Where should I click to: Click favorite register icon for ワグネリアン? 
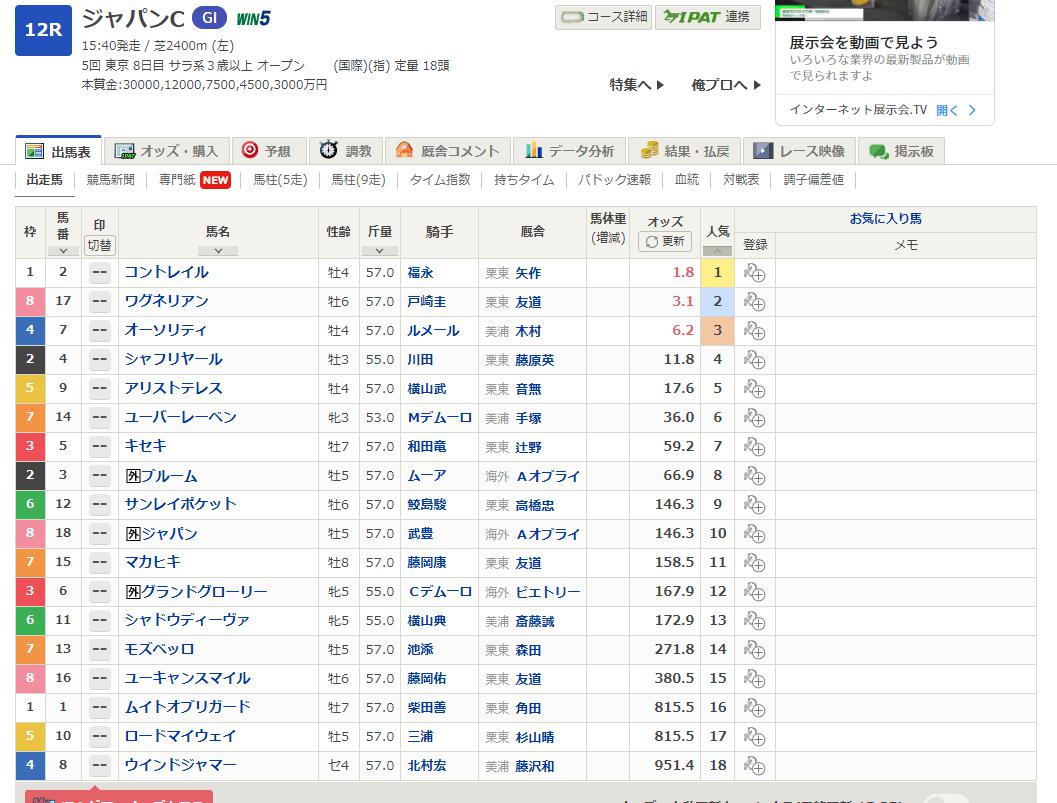pos(754,302)
